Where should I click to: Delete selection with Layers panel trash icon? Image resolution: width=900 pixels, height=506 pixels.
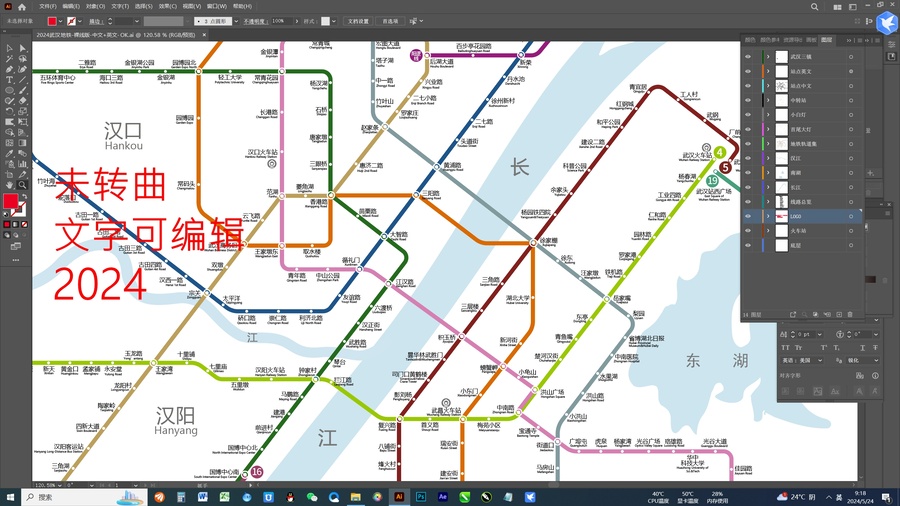coord(850,314)
